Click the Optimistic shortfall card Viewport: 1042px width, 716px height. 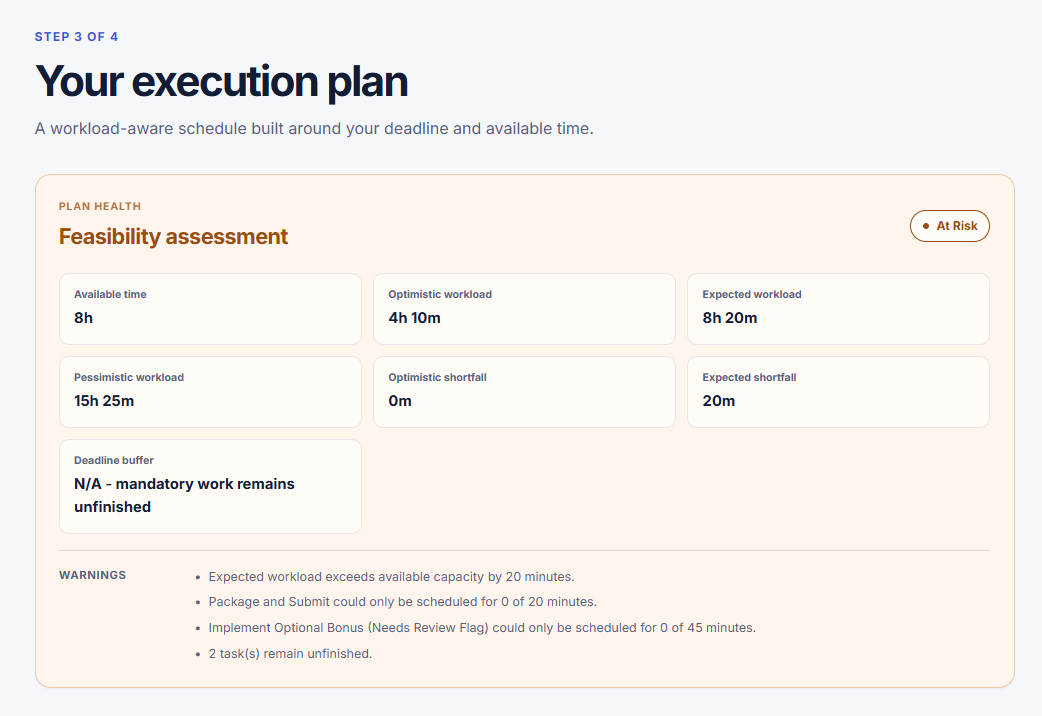(x=524, y=392)
